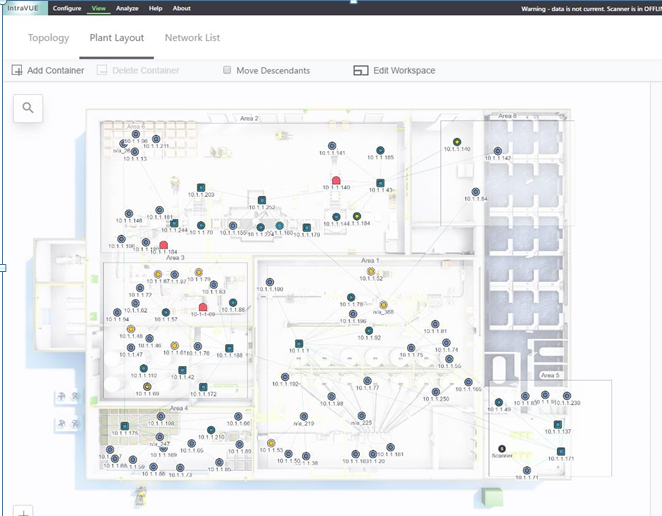Select switch node 10.1.1.170
Image resolution: width=662 pixels, height=516 pixels.
tap(307, 228)
